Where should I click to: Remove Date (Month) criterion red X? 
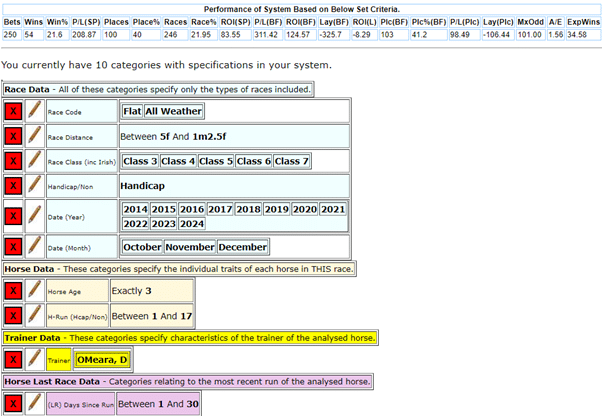(13, 247)
